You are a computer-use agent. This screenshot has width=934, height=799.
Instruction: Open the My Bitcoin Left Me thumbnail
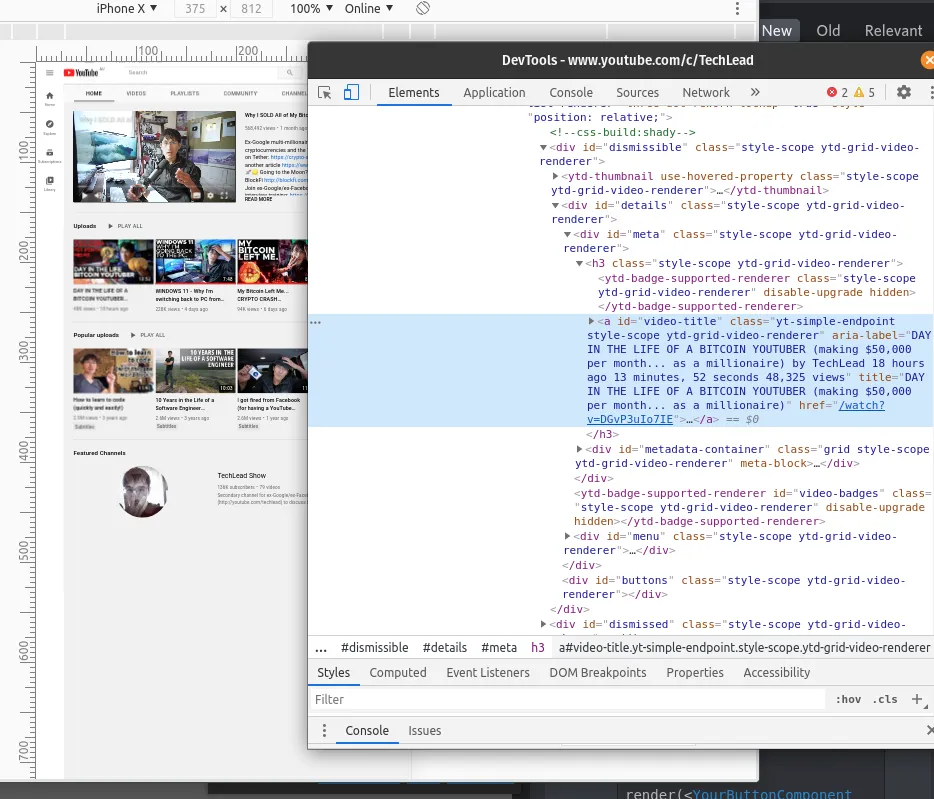pos(272,262)
